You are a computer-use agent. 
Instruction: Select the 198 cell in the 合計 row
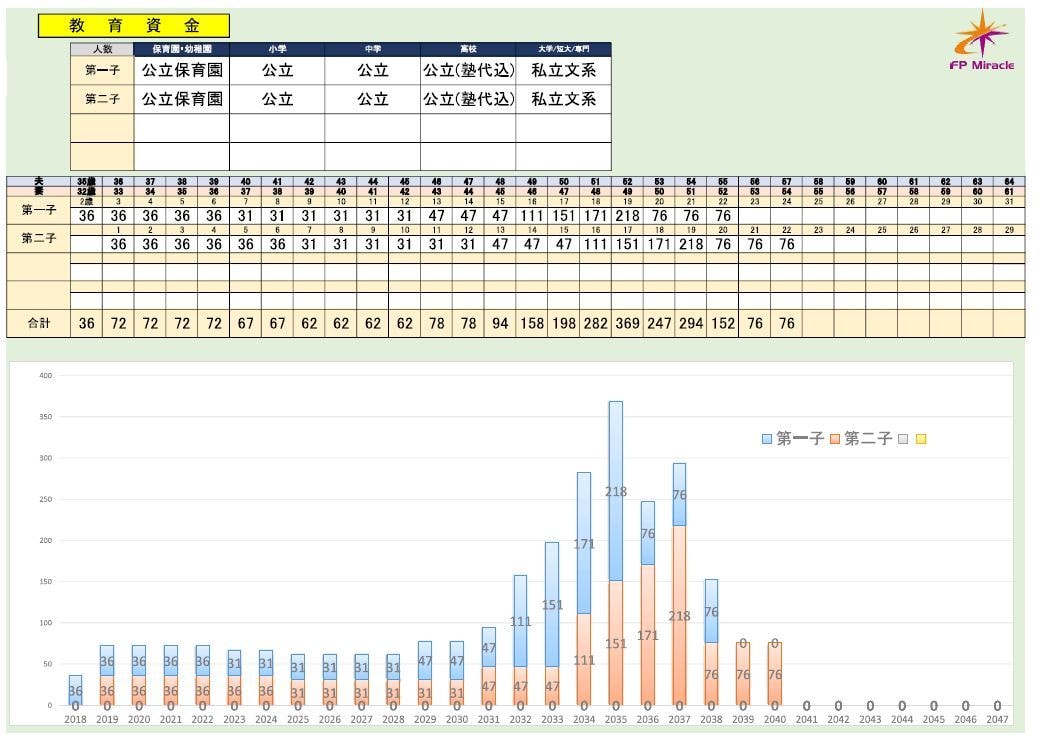coord(564,323)
